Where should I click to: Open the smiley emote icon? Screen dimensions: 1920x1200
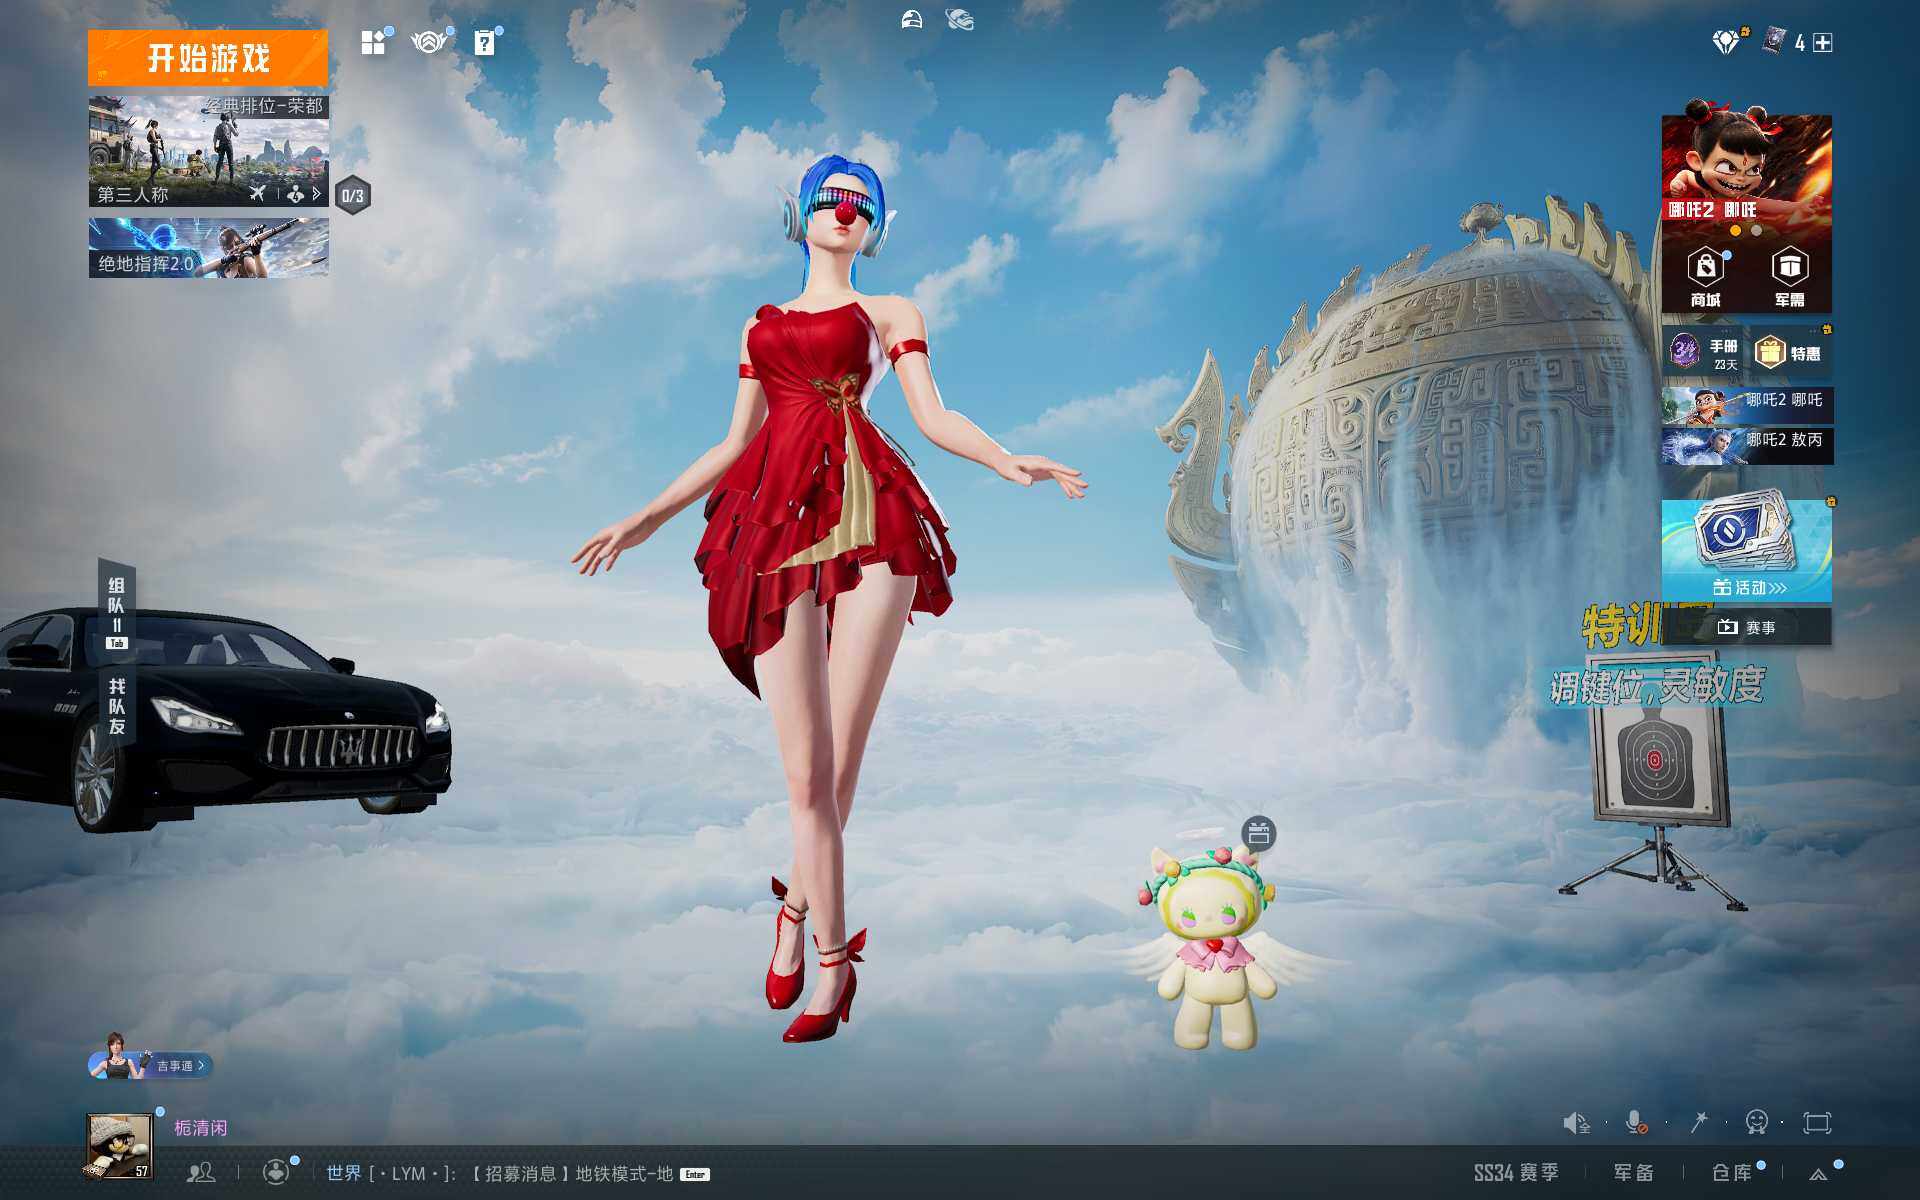point(1756,1123)
